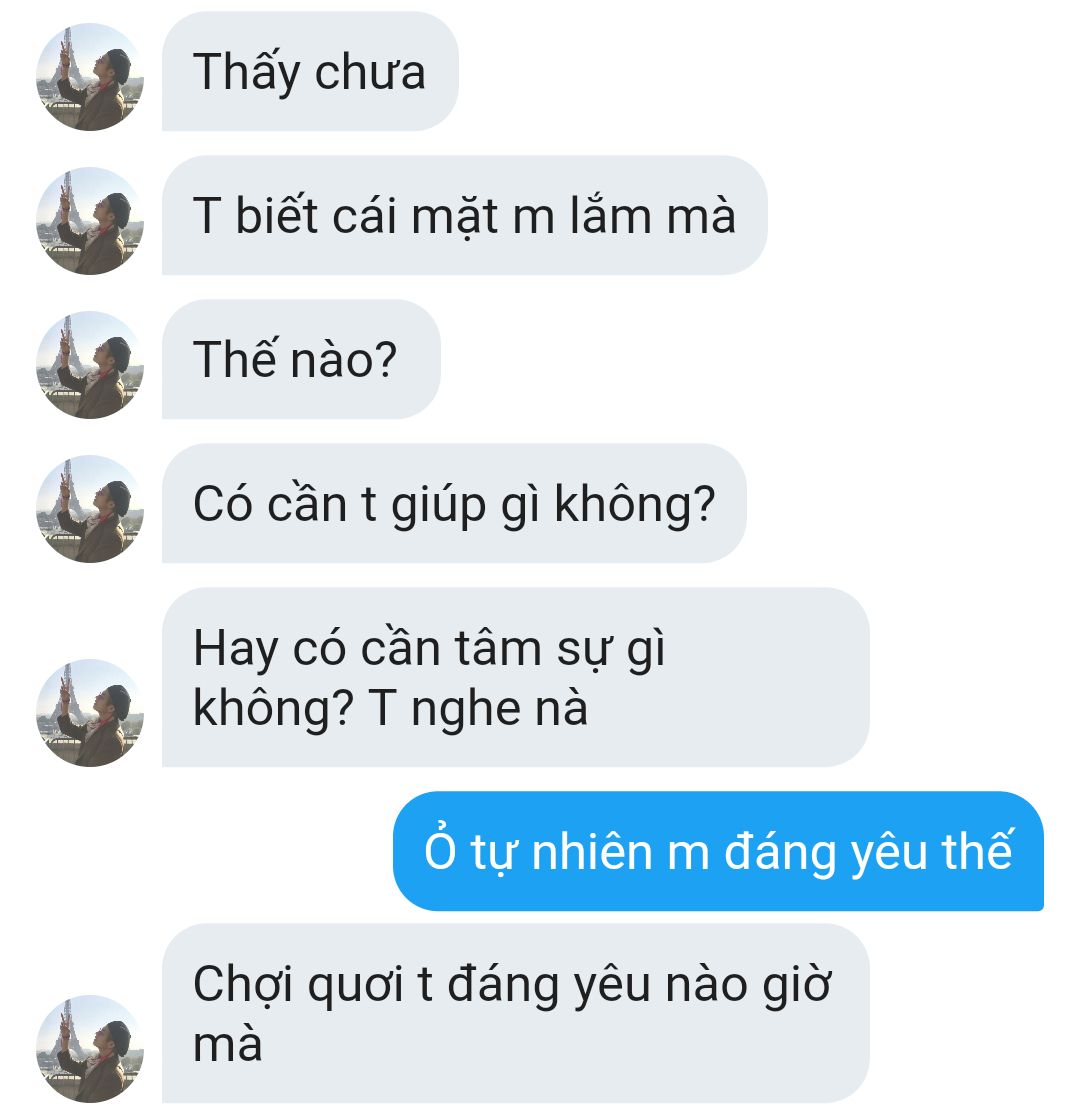Click the word 'mặt' in the second message
Screen dimensions: 1080x1109
pos(454,218)
